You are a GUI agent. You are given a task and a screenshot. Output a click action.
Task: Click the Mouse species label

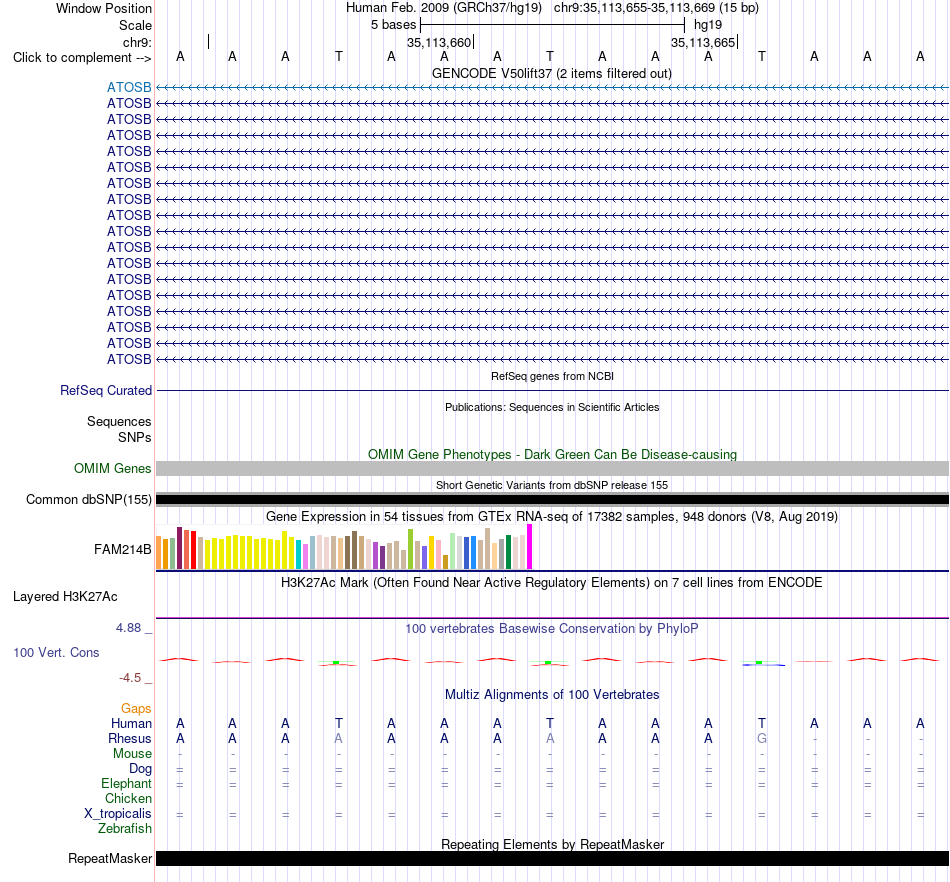coord(132,754)
